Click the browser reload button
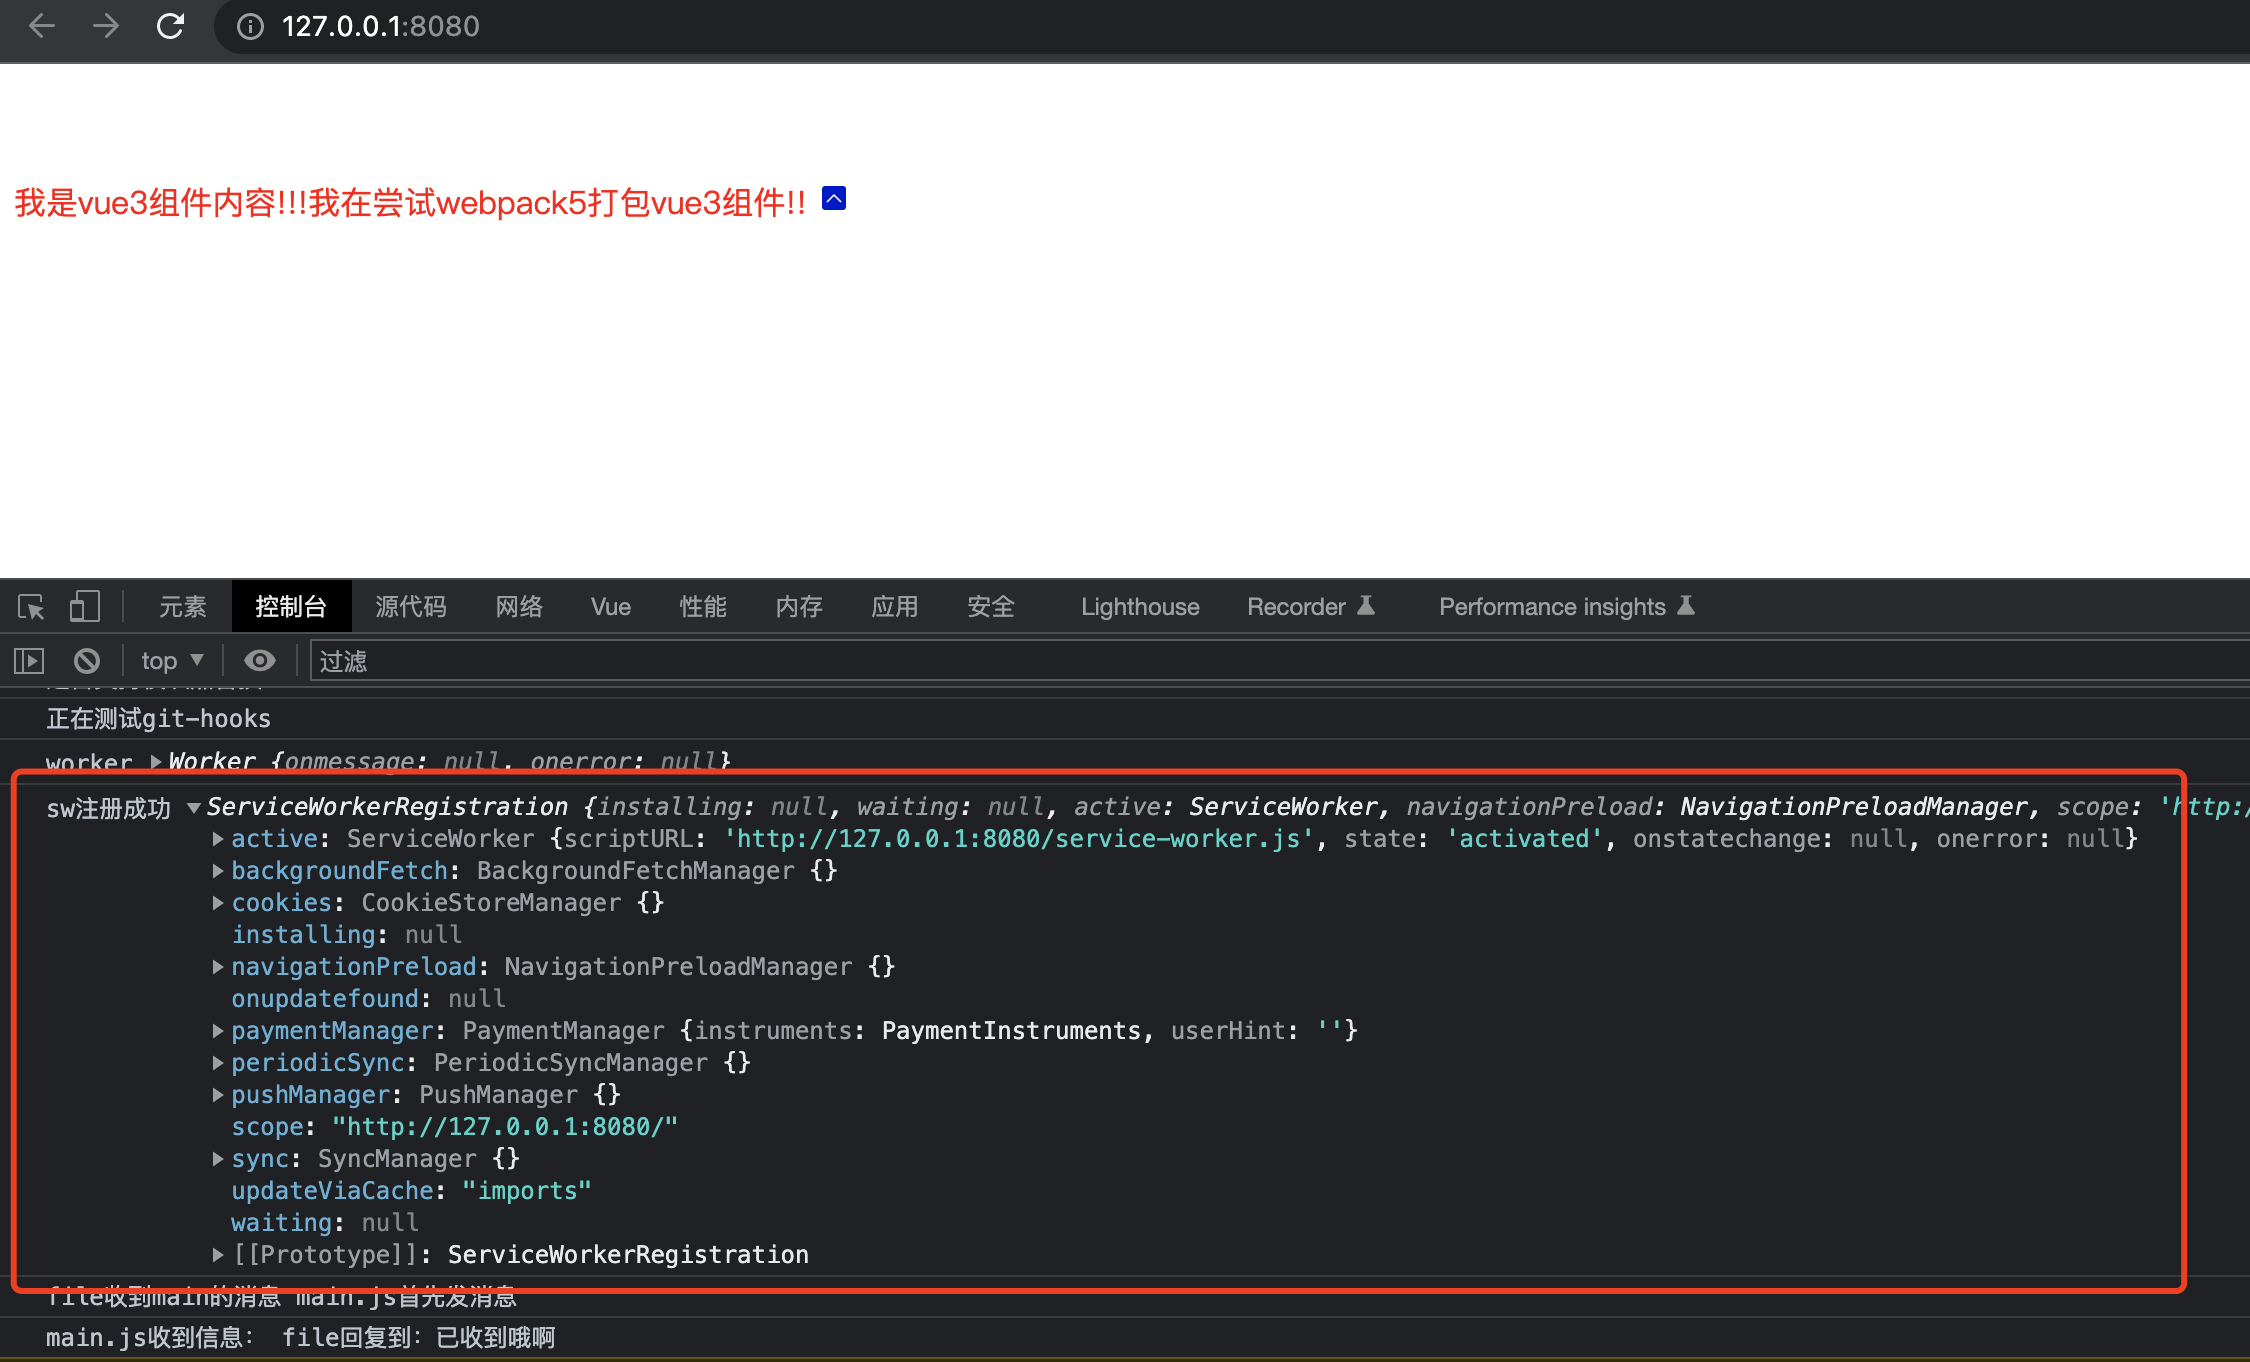 coord(170,26)
